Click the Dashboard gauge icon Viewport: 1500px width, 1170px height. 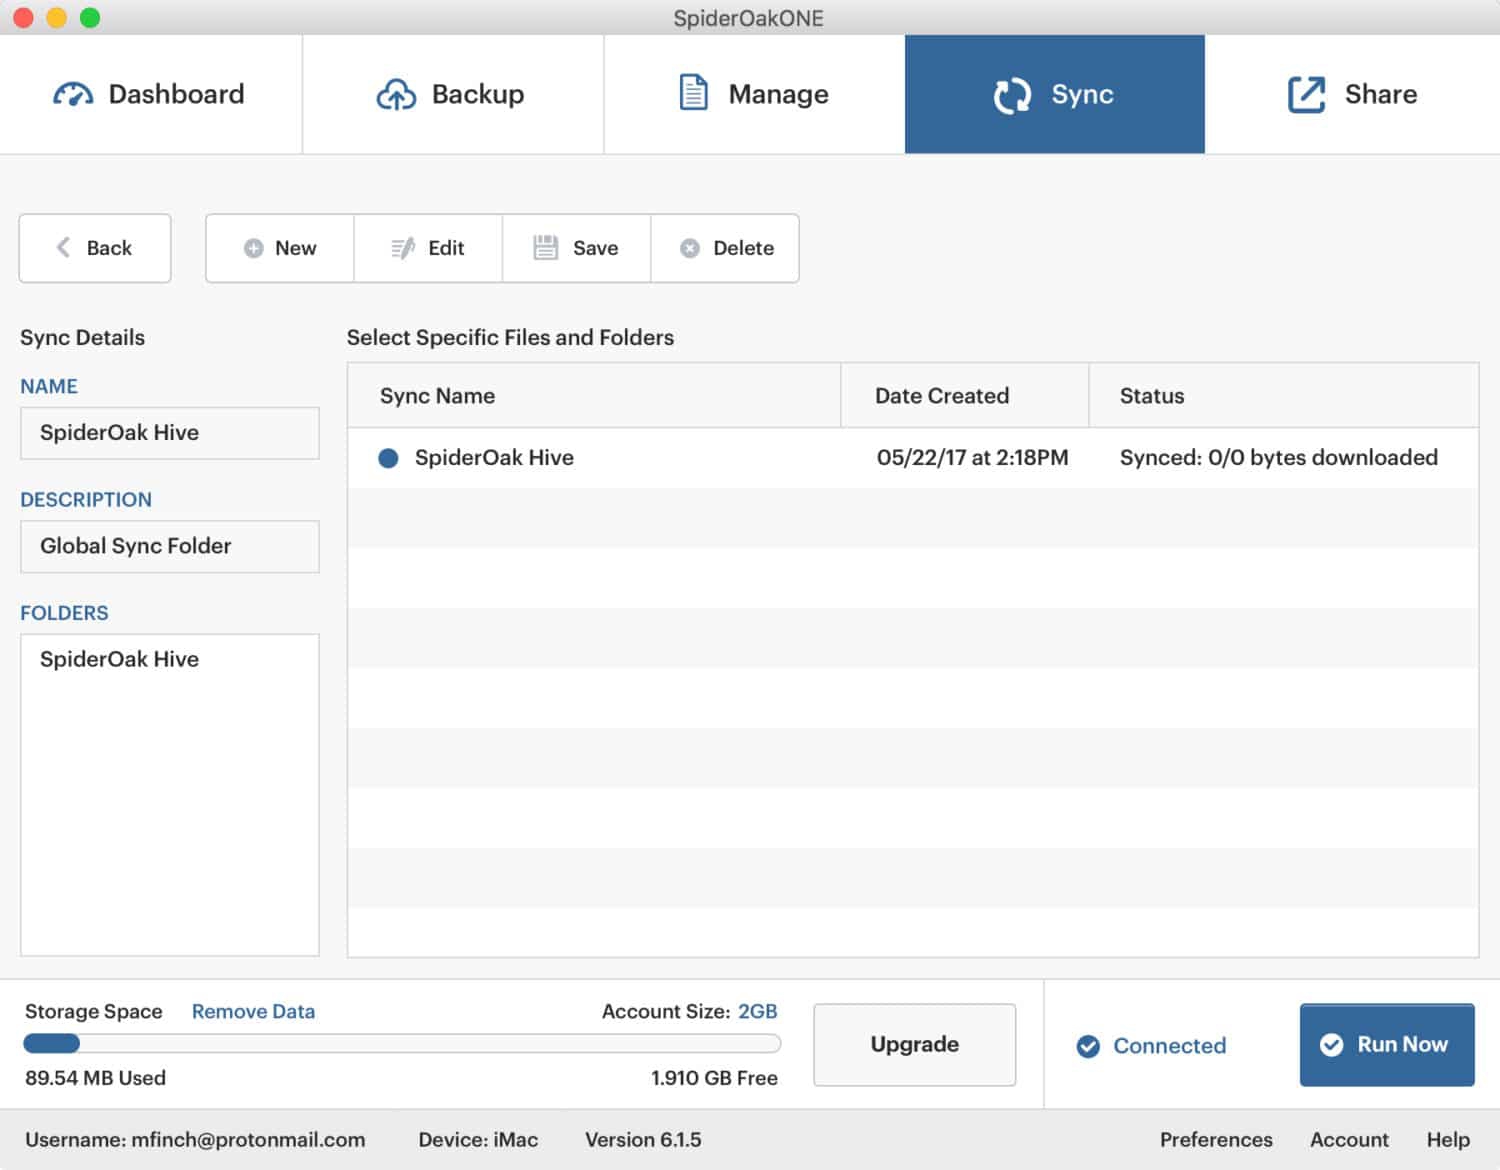click(x=73, y=95)
